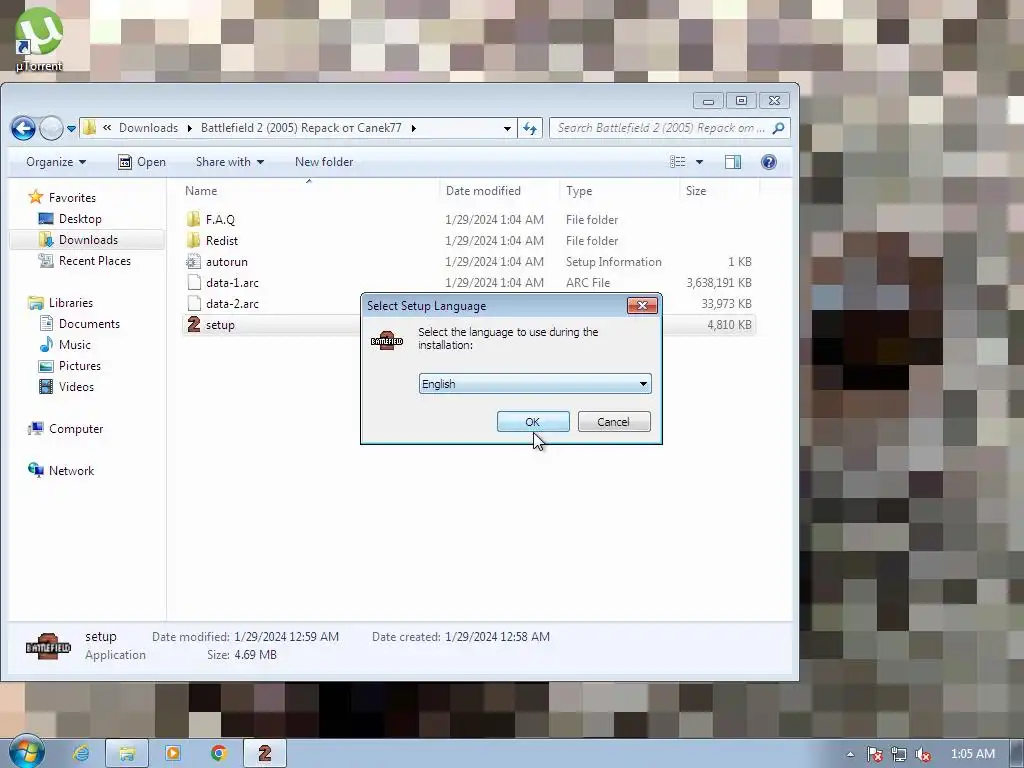Click the Battlefield 2 setup taskbar icon
This screenshot has height=768, width=1024.
tap(264, 753)
